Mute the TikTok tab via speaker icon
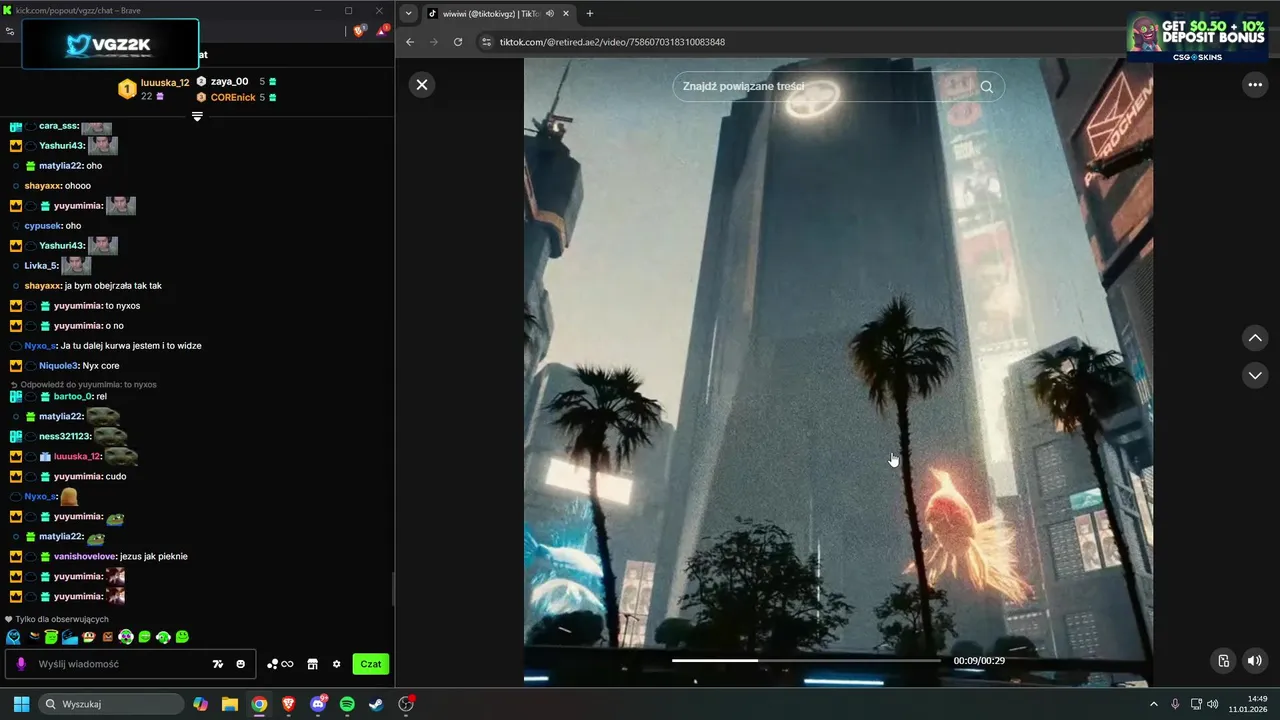The height and width of the screenshot is (720, 1280). [550, 13]
